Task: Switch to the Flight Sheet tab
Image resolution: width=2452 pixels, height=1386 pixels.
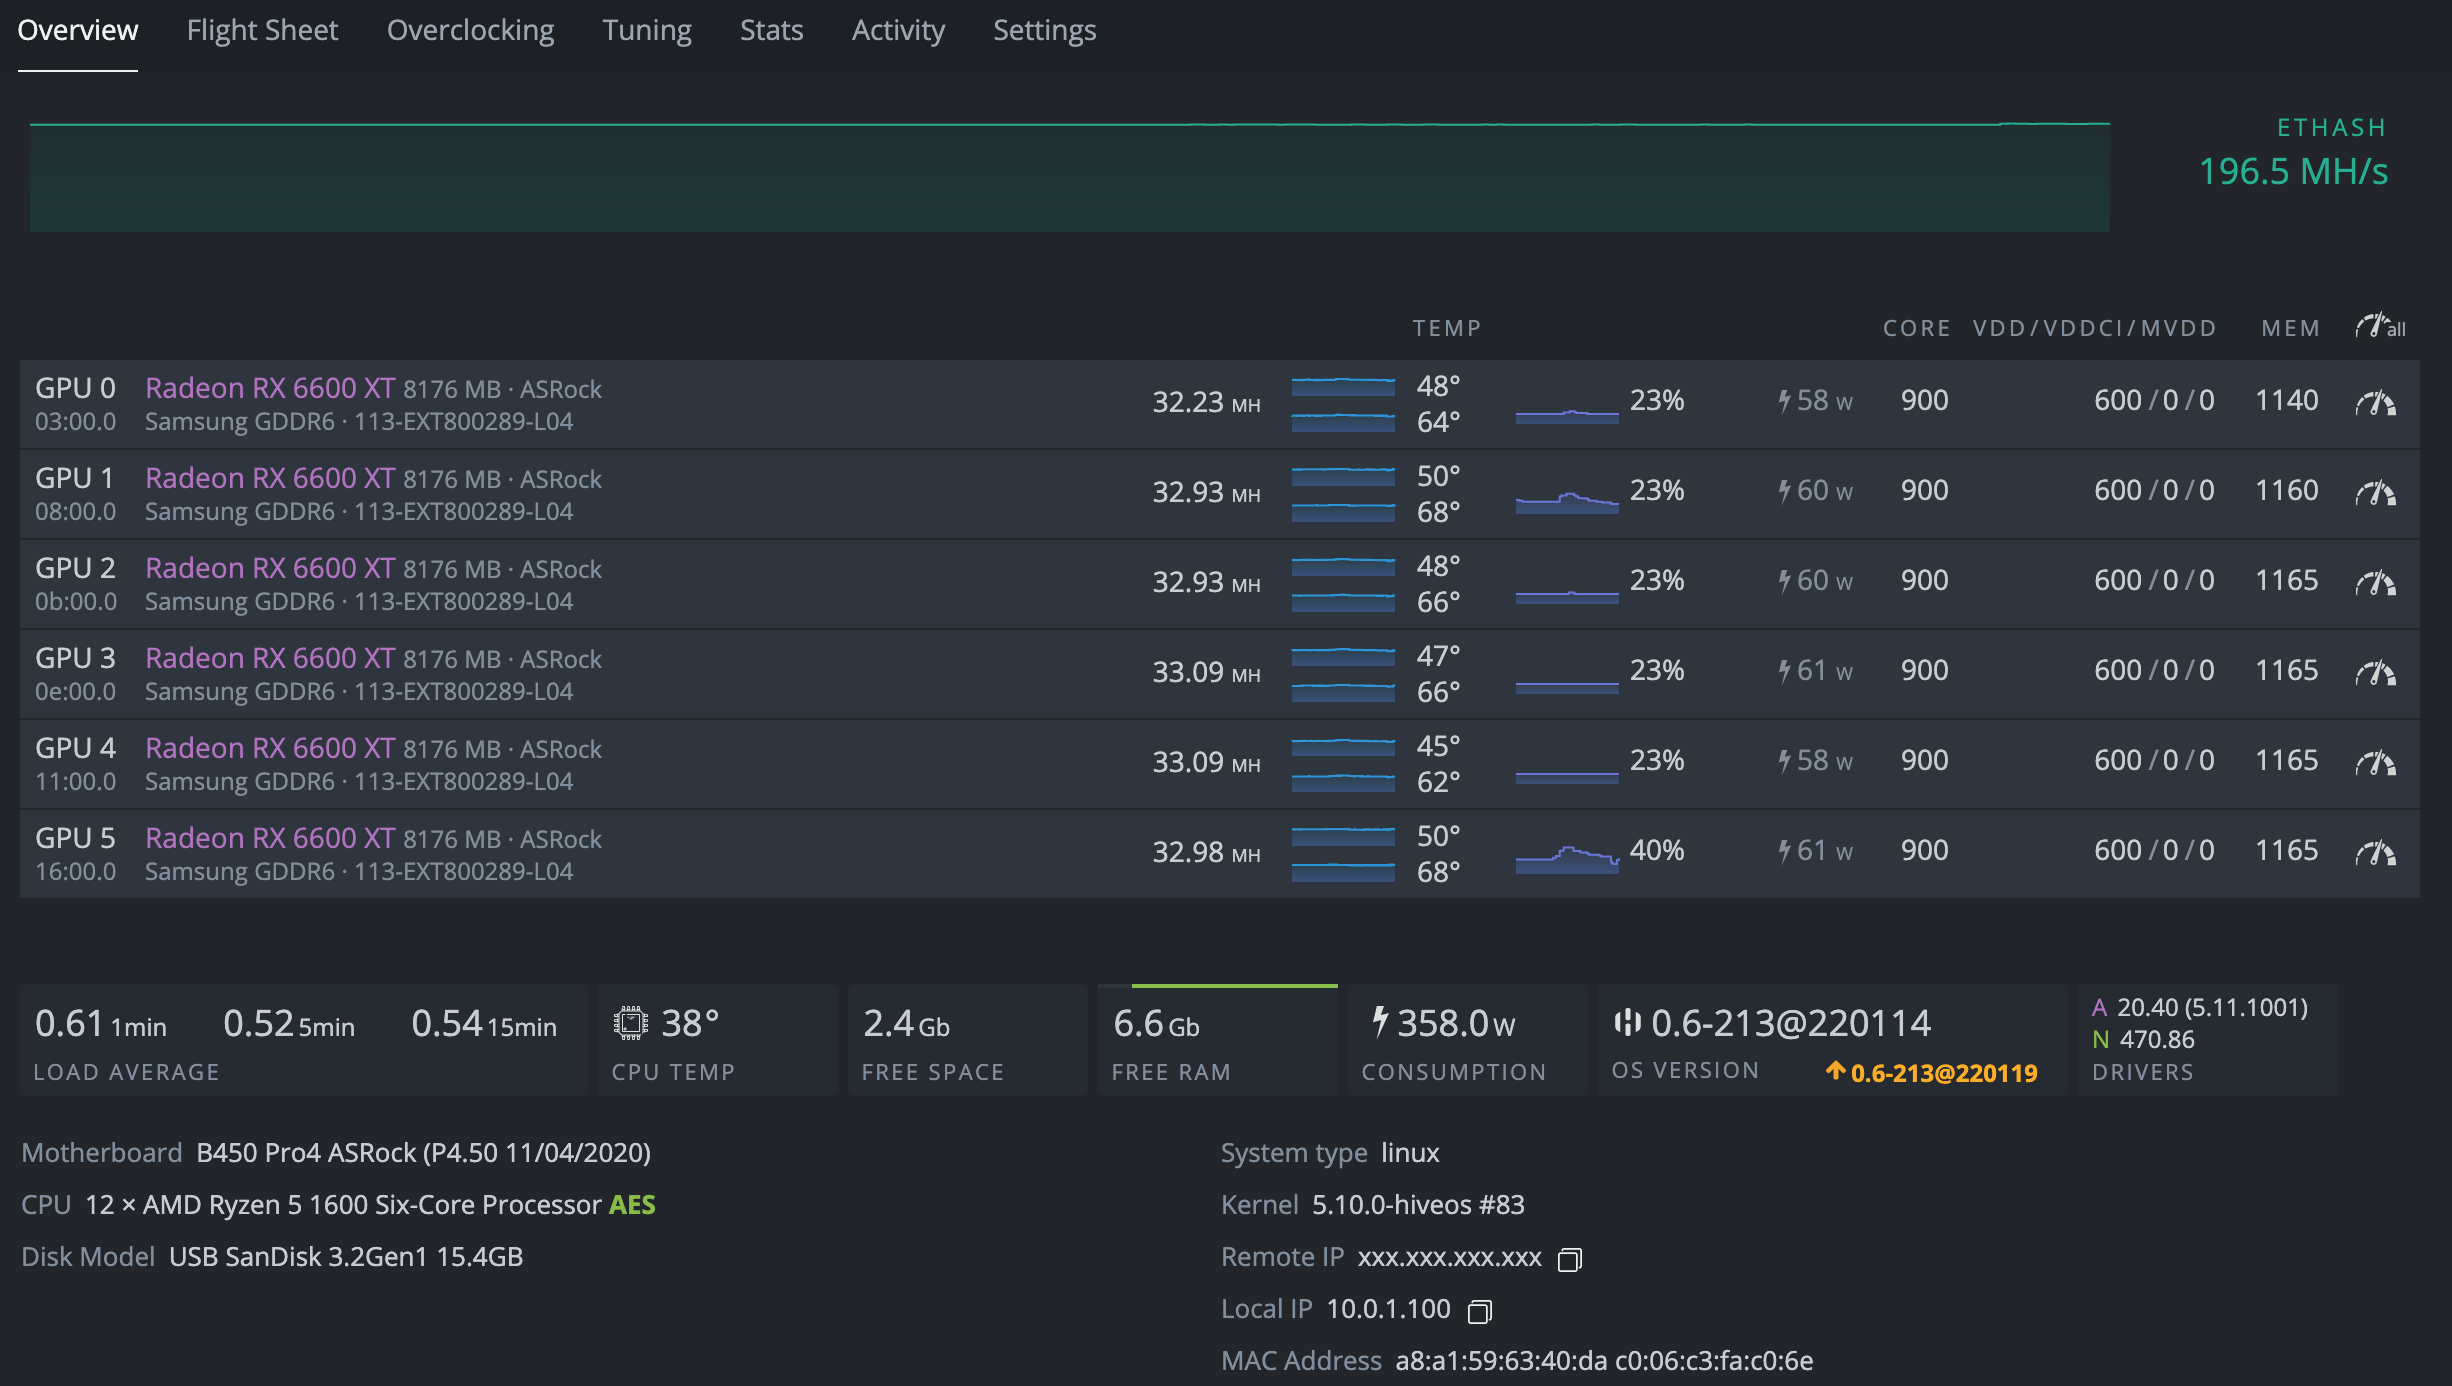Action: (262, 31)
